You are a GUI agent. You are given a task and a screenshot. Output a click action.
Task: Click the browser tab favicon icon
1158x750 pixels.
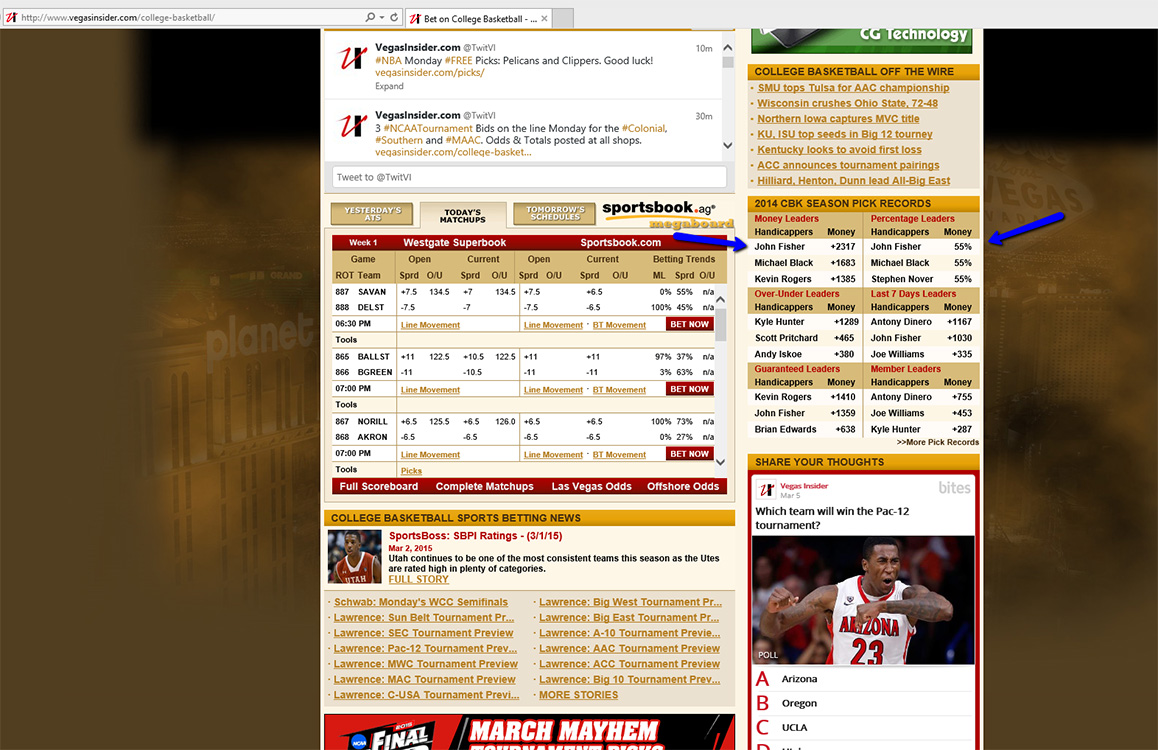pyautogui.click(x=415, y=18)
